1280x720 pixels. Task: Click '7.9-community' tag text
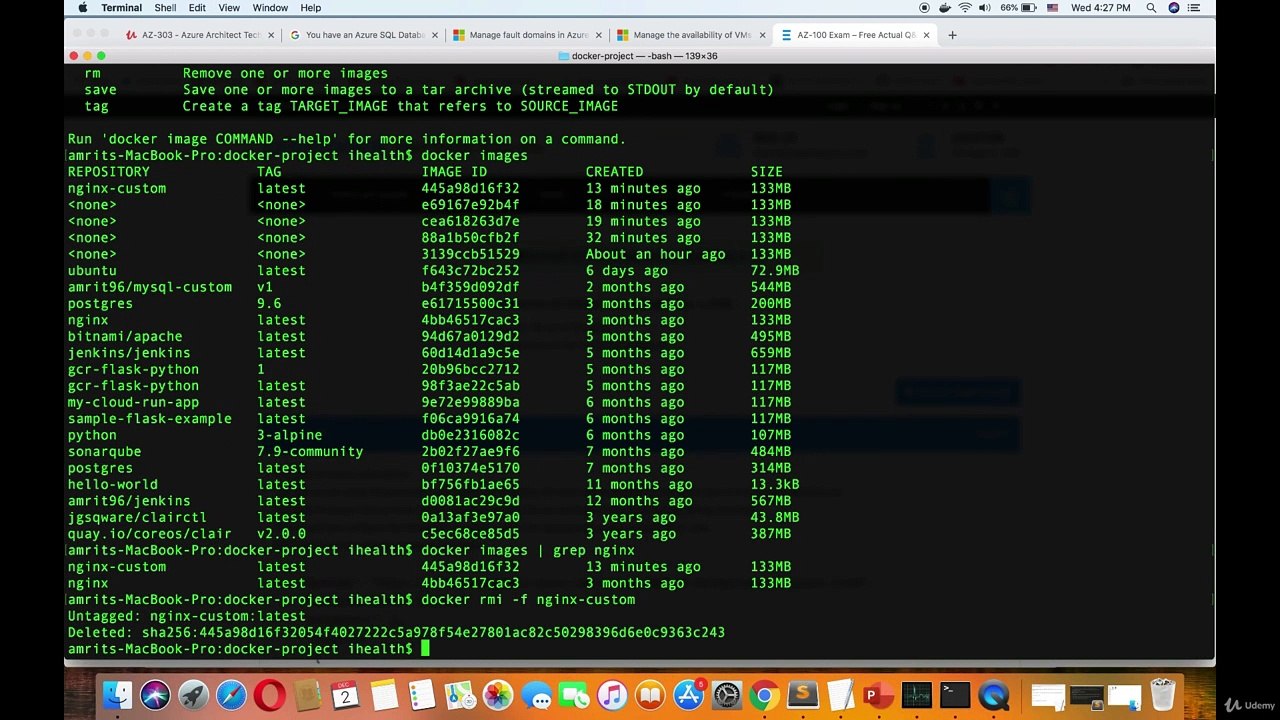pyautogui.click(x=310, y=452)
